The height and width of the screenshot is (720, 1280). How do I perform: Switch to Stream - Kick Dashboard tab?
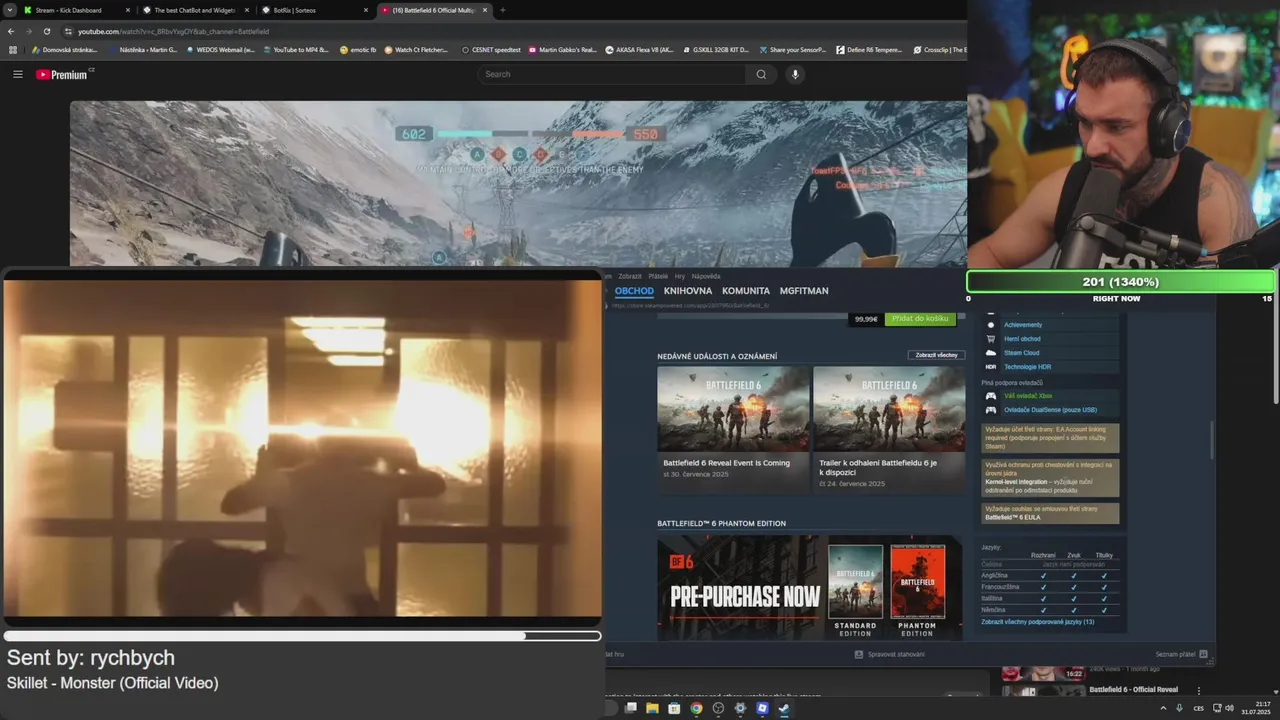coord(77,10)
